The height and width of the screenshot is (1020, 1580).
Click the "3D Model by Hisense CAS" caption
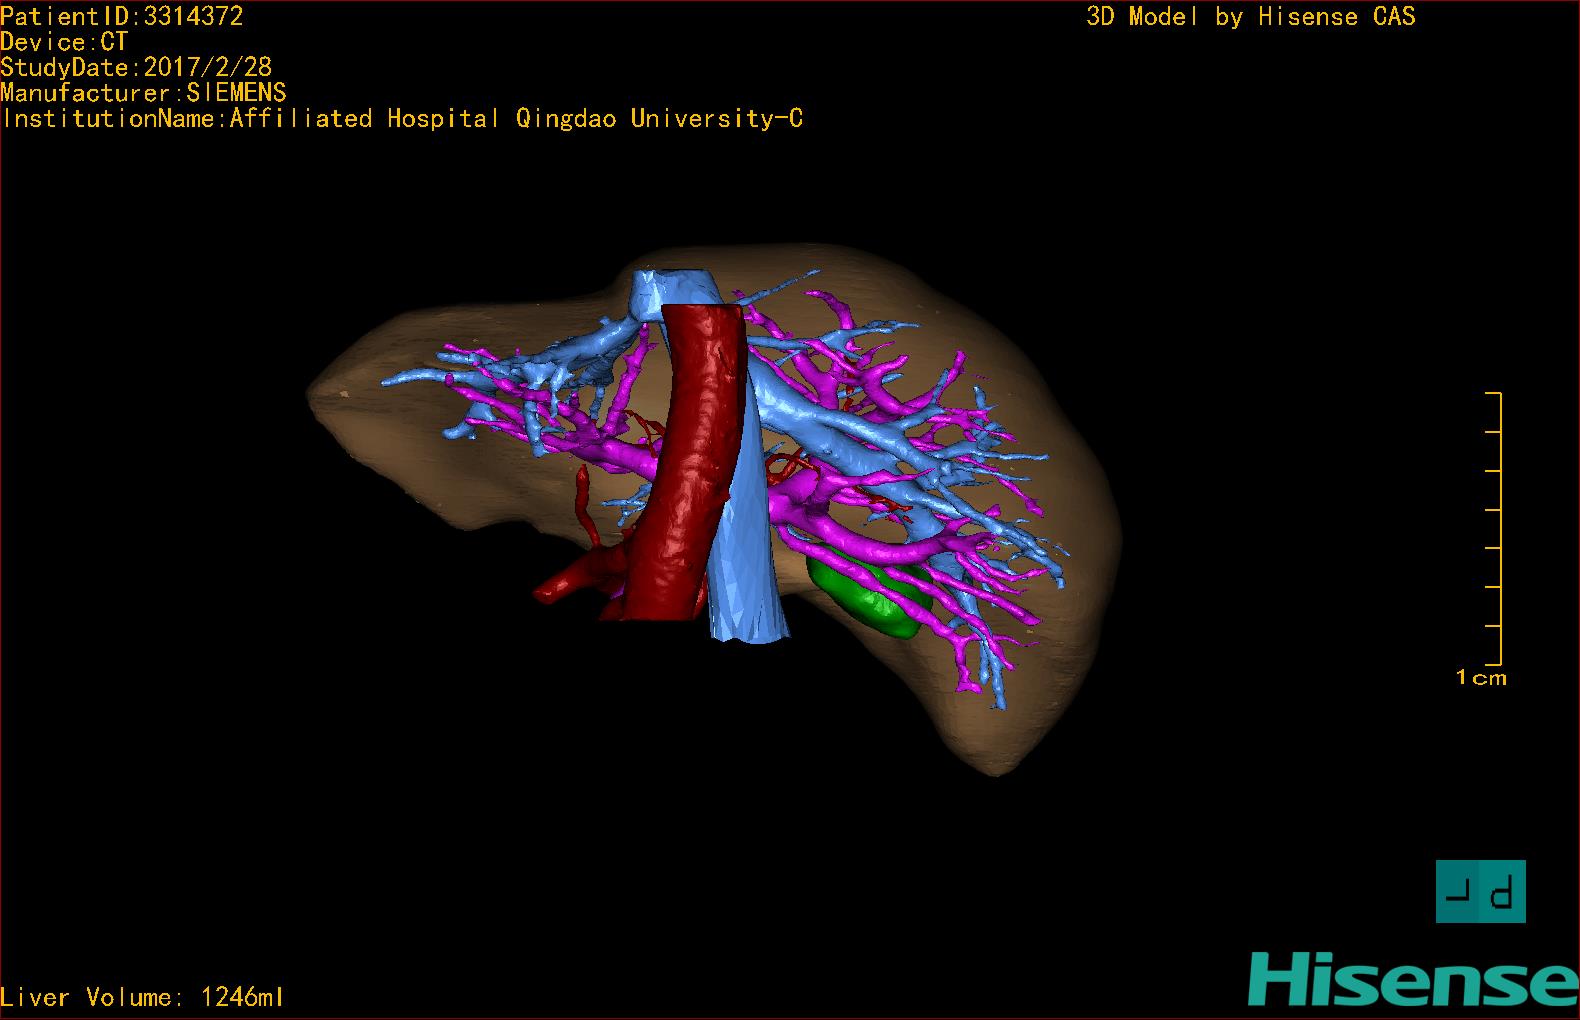(1251, 17)
